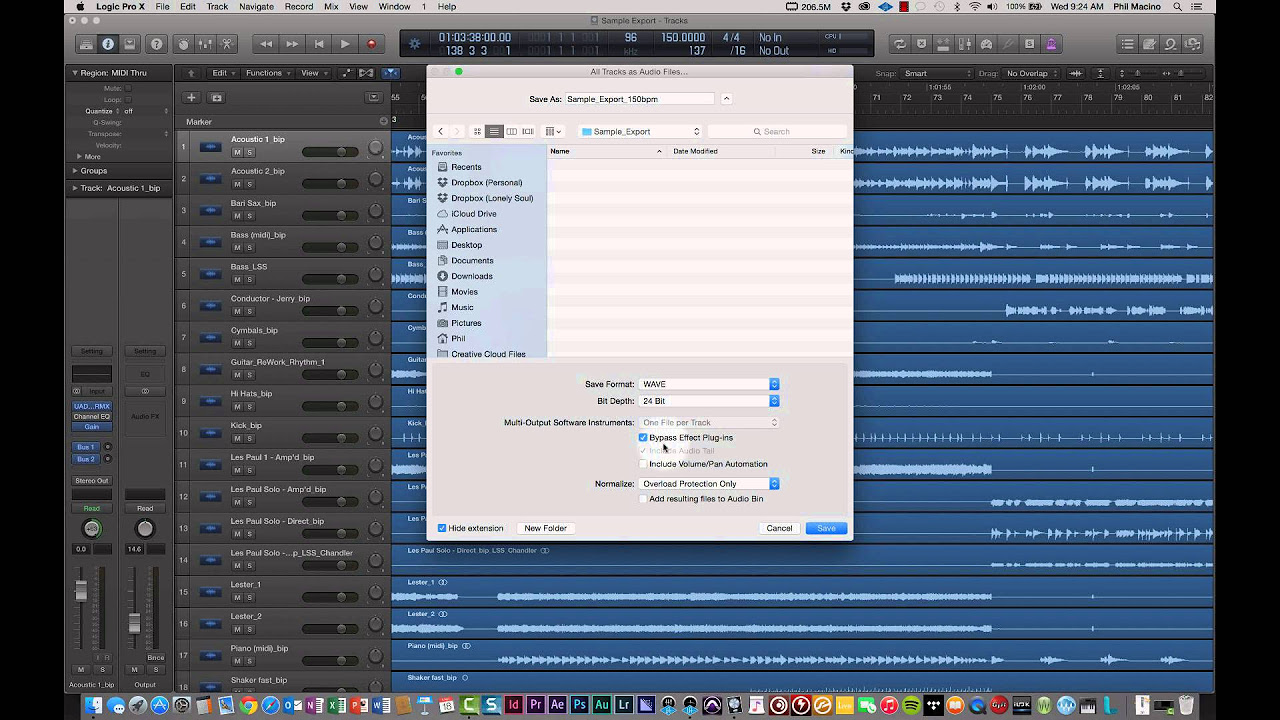Open the Save Format WAVE dropdown
This screenshot has width=1280, height=720.
coord(709,384)
